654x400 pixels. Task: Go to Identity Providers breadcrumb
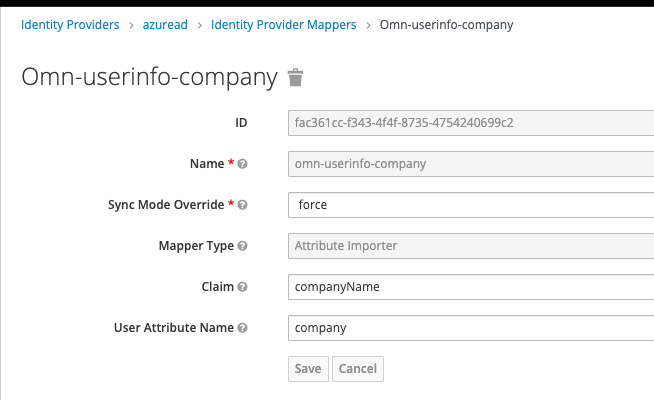click(70, 25)
